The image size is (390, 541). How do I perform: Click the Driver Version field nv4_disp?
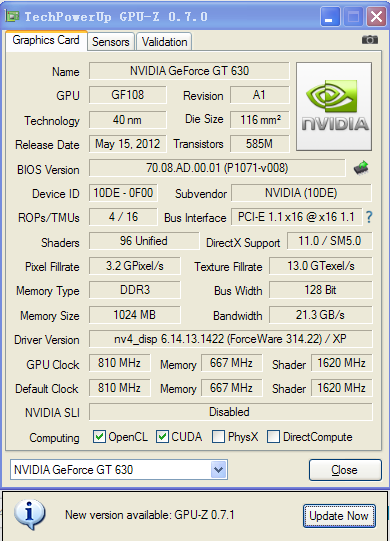point(231,339)
